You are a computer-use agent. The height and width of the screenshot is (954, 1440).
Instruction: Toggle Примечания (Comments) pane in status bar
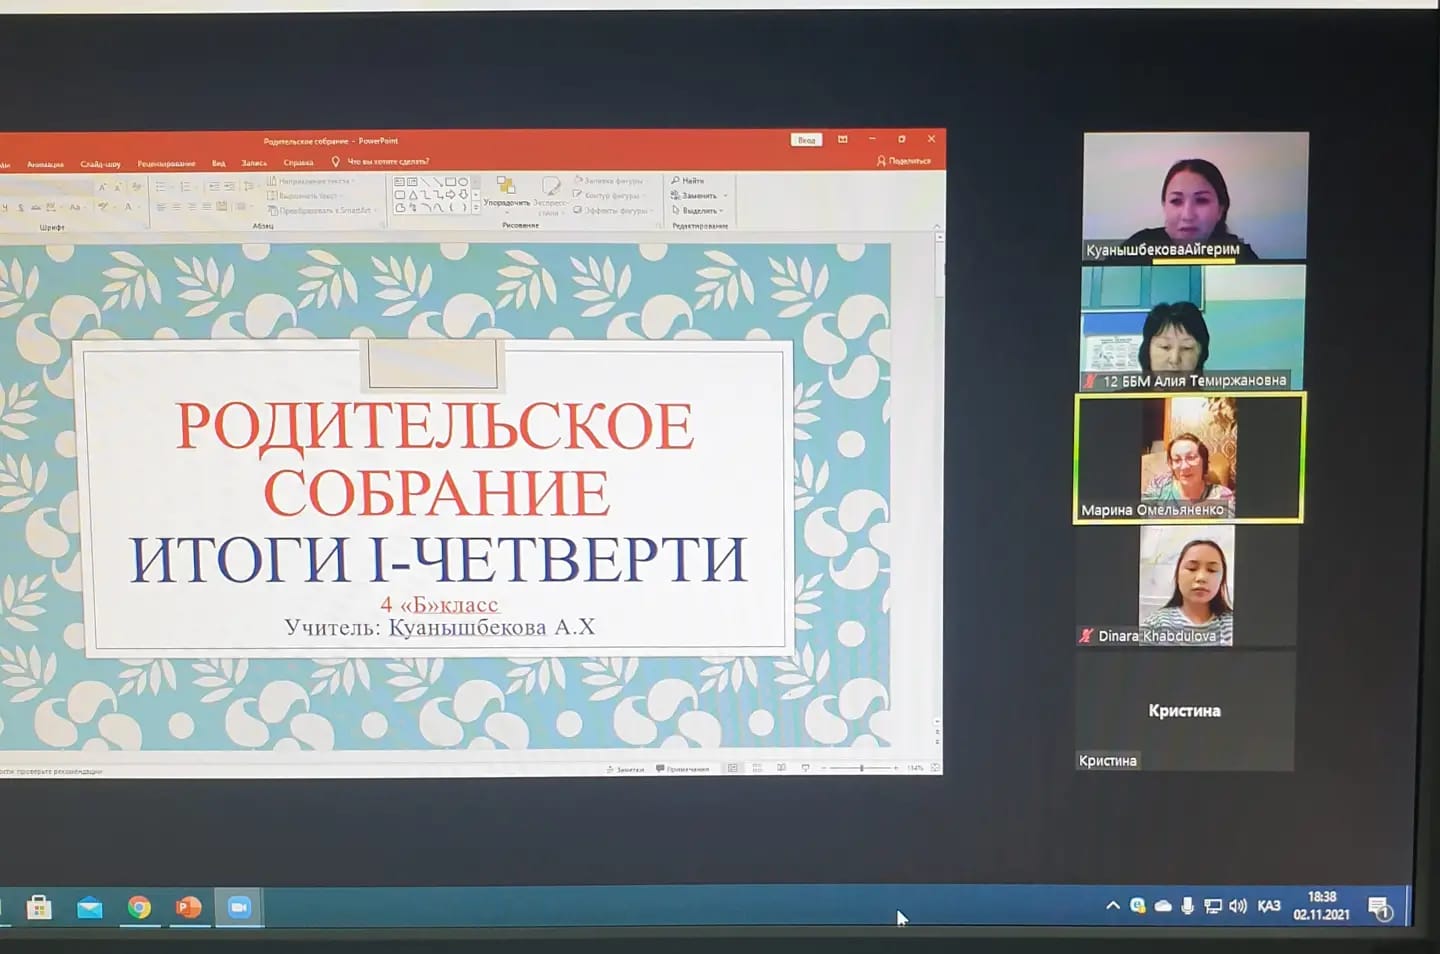click(x=683, y=769)
